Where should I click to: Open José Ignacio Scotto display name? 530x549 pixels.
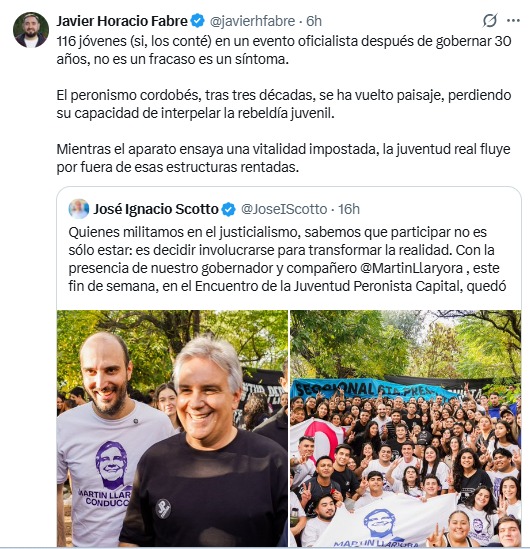156,209
